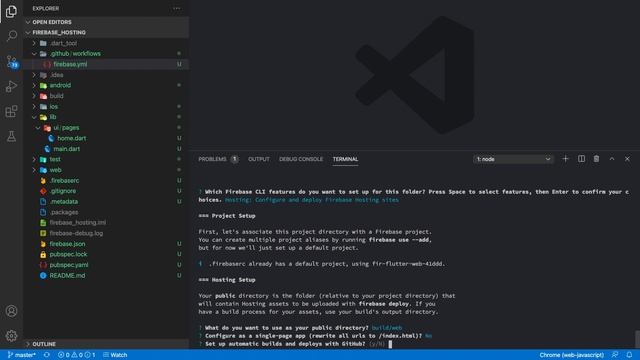The height and width of the screenshot is (360, 640).
Task: Collapse the Open Editors section
Action: [x=106, y=22]
